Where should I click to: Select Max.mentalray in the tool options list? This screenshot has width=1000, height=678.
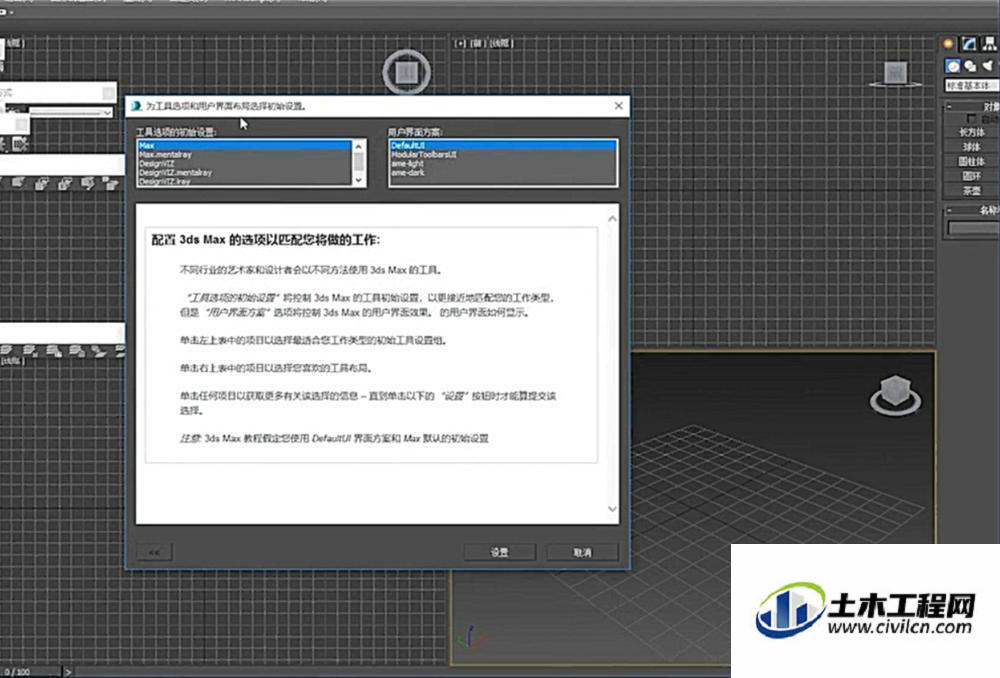[x=244, y=154]
